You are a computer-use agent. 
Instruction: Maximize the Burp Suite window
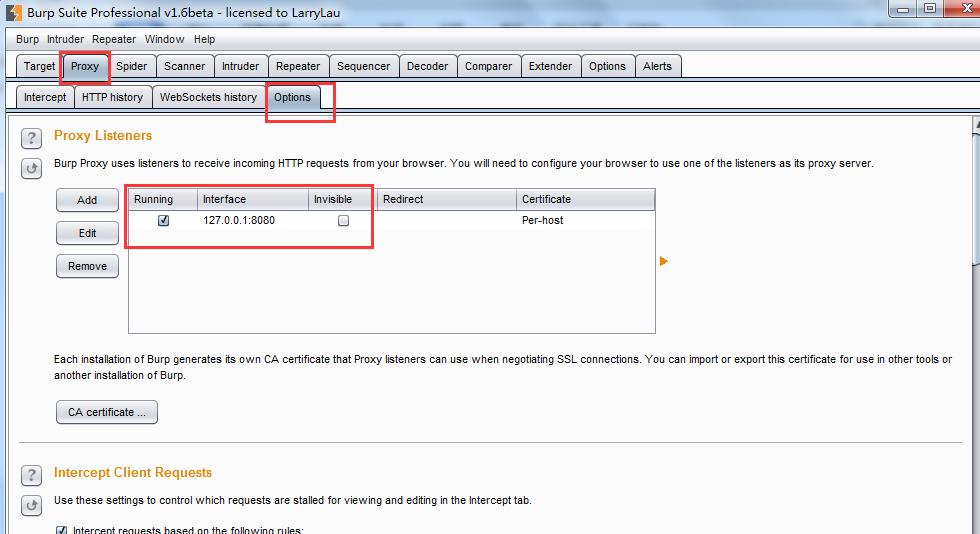(x=931, y=9)
